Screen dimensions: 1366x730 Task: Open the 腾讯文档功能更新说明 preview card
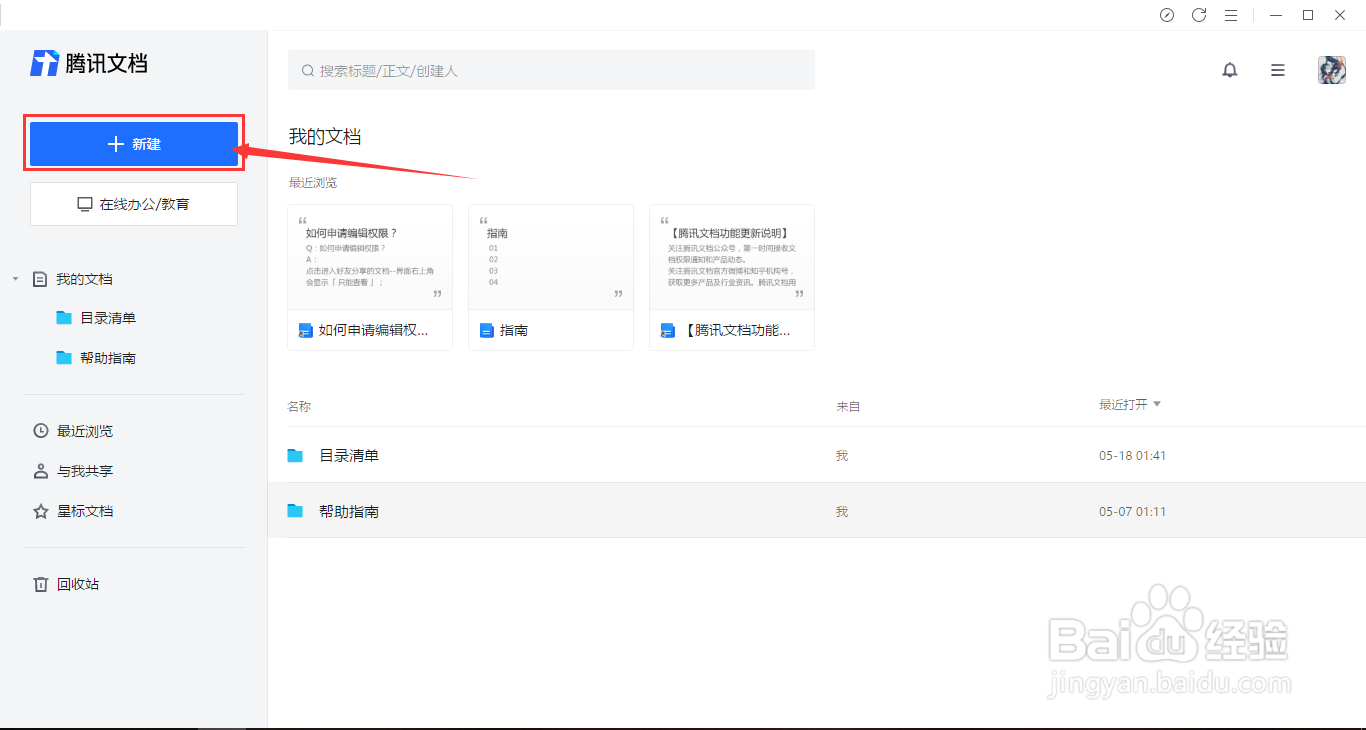click(x=732, y=278)
